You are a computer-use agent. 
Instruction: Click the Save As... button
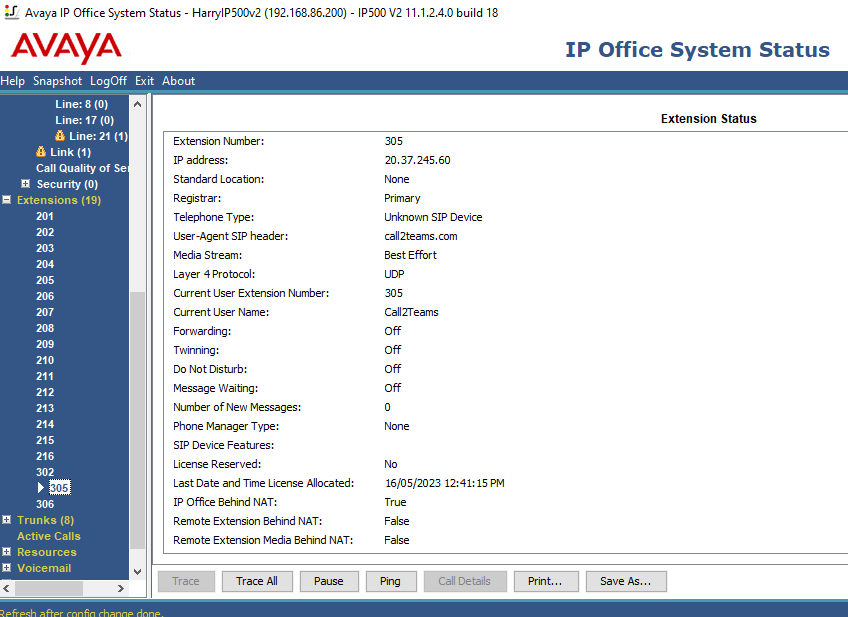(626, 581)
